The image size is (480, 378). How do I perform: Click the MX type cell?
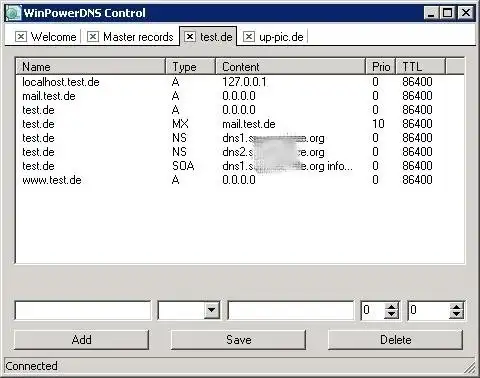(180, 124)
